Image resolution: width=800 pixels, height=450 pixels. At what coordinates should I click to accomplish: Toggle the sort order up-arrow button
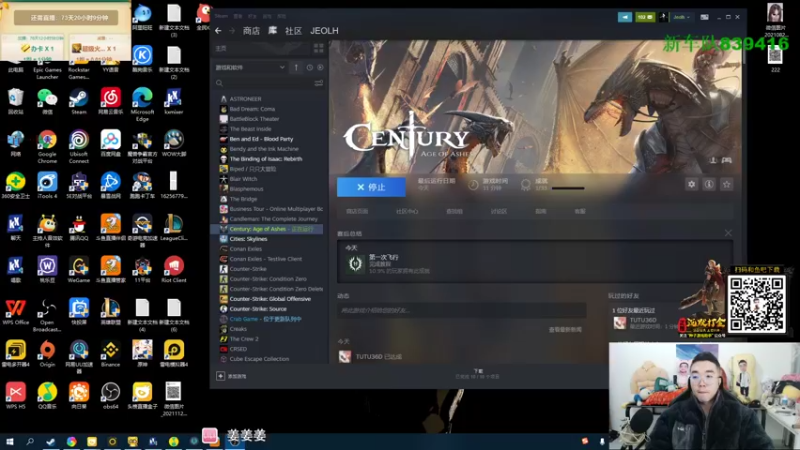[x=296, y=67]
